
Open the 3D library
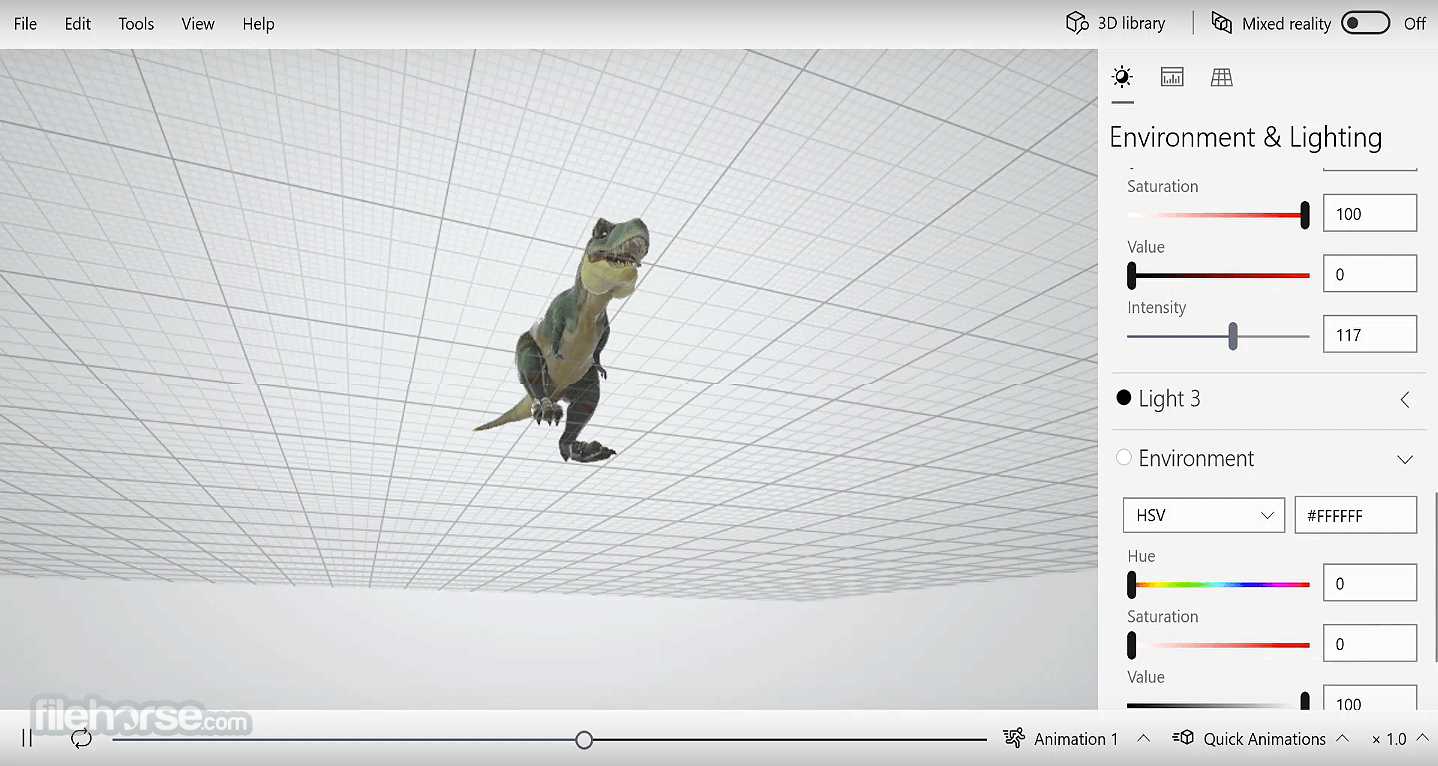[1116, 23]
